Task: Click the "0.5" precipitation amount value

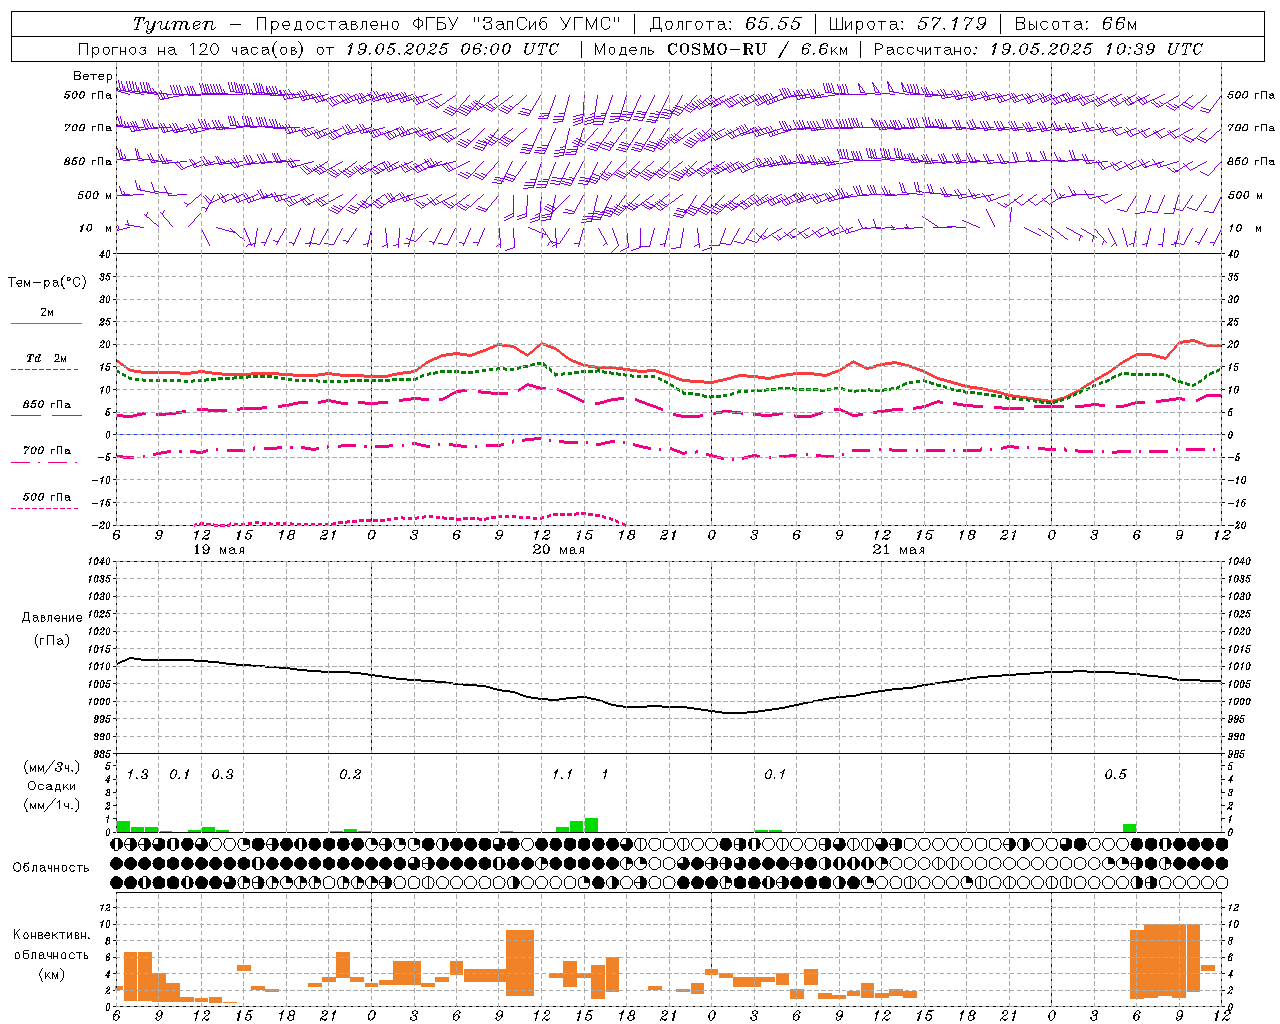Action: (1115, 775)
